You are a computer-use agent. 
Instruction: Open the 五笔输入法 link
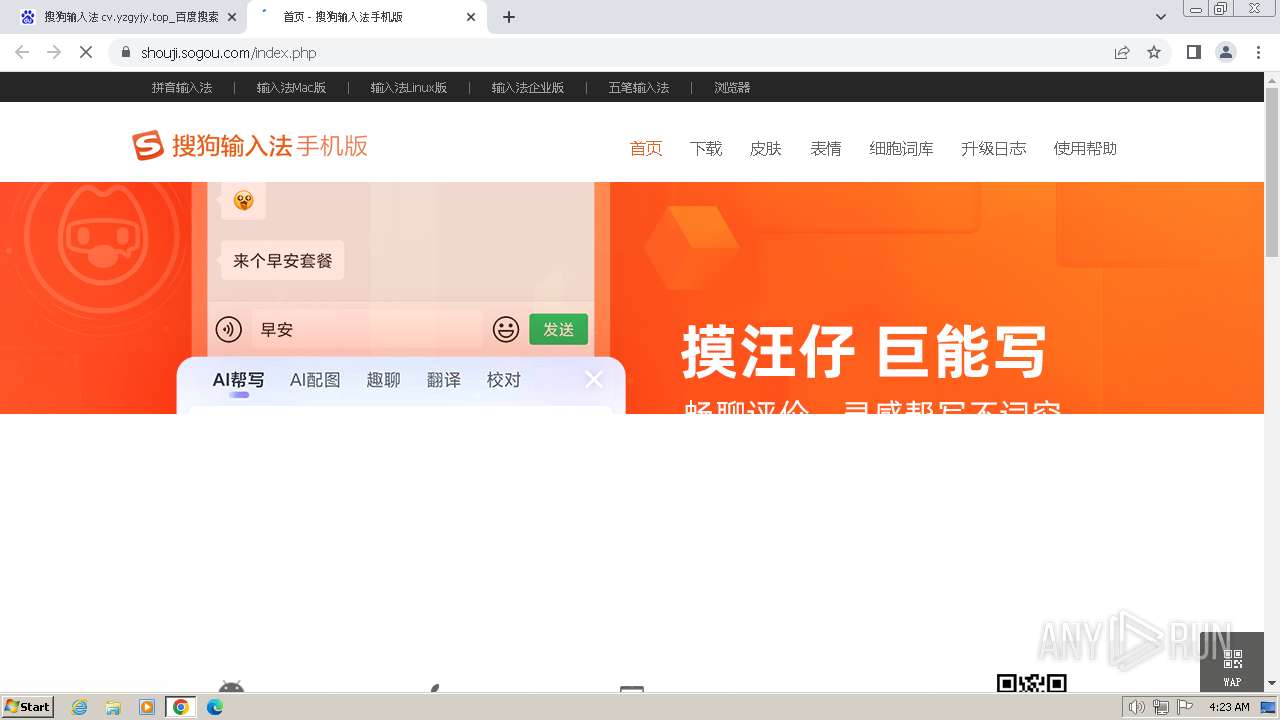coord(638,88)
